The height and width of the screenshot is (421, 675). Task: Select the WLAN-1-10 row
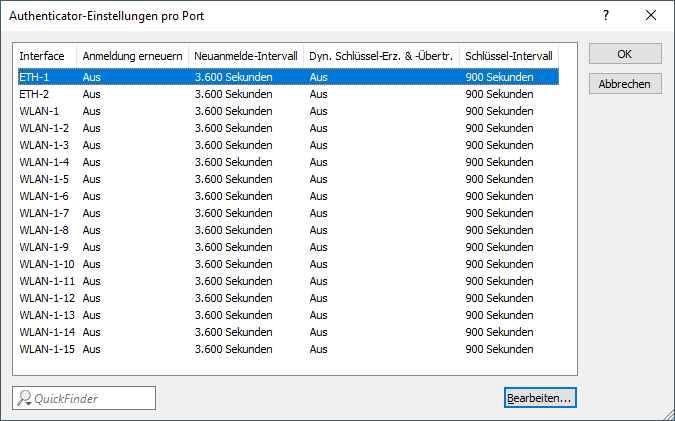pos(46,263)
